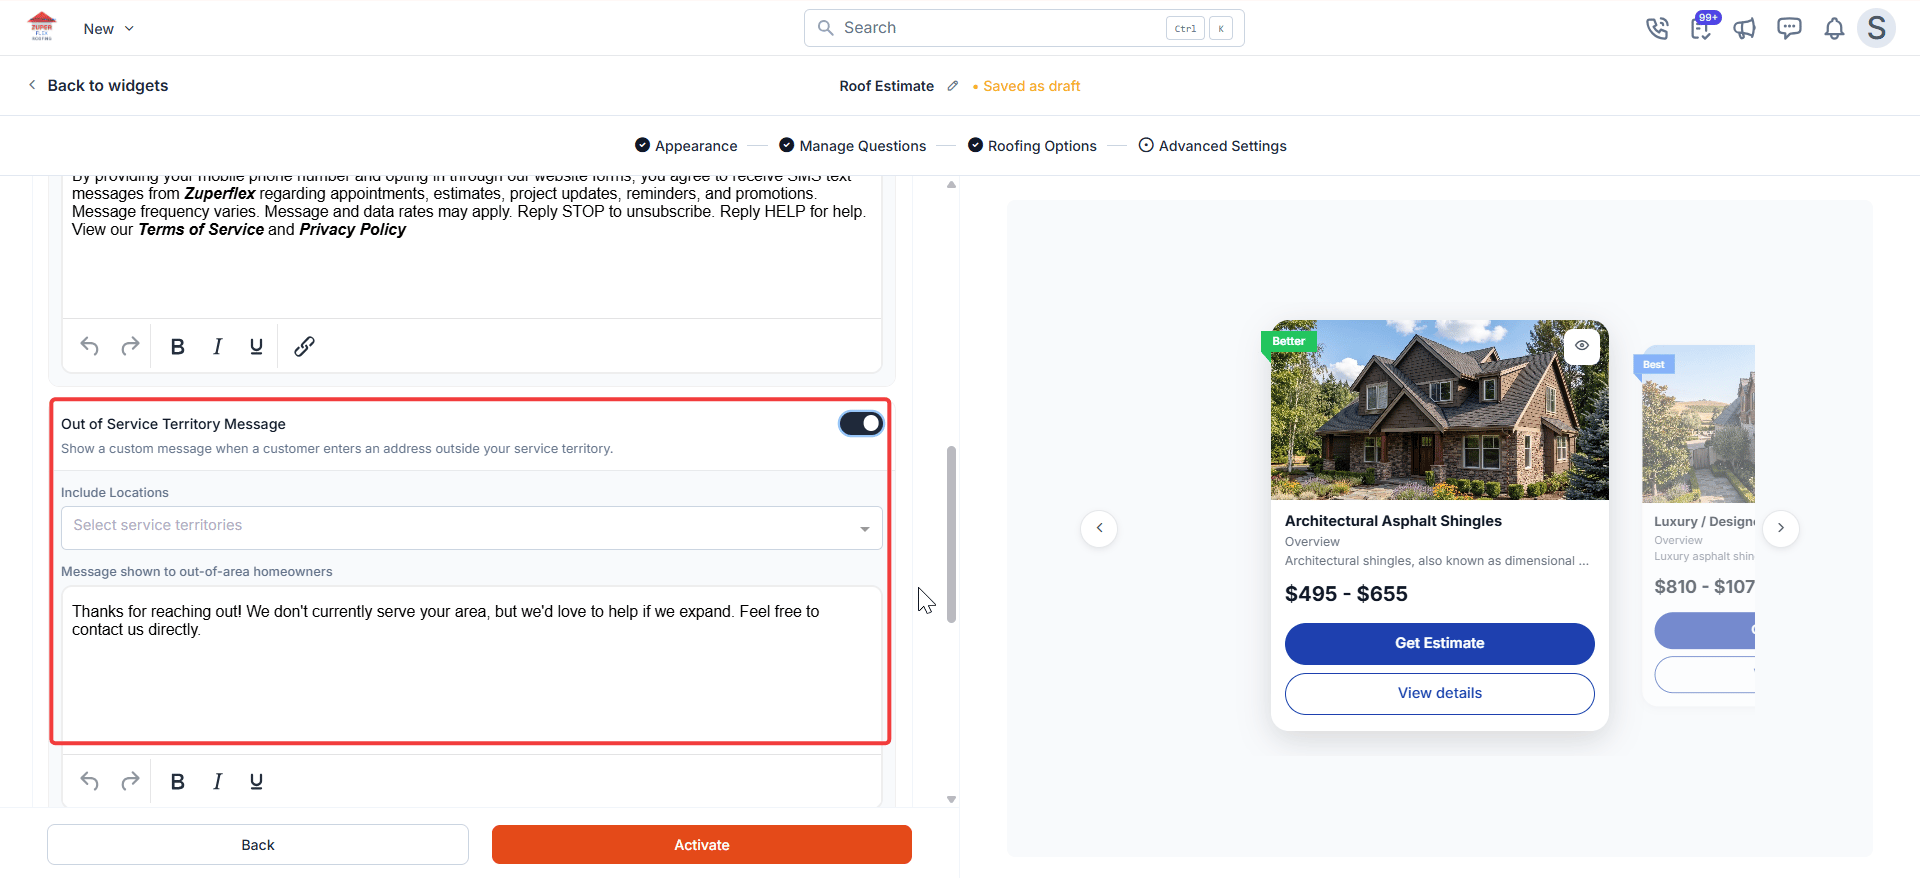
Task: Toggle Out of Service Territory Message switch
Action: click(861, 424)
